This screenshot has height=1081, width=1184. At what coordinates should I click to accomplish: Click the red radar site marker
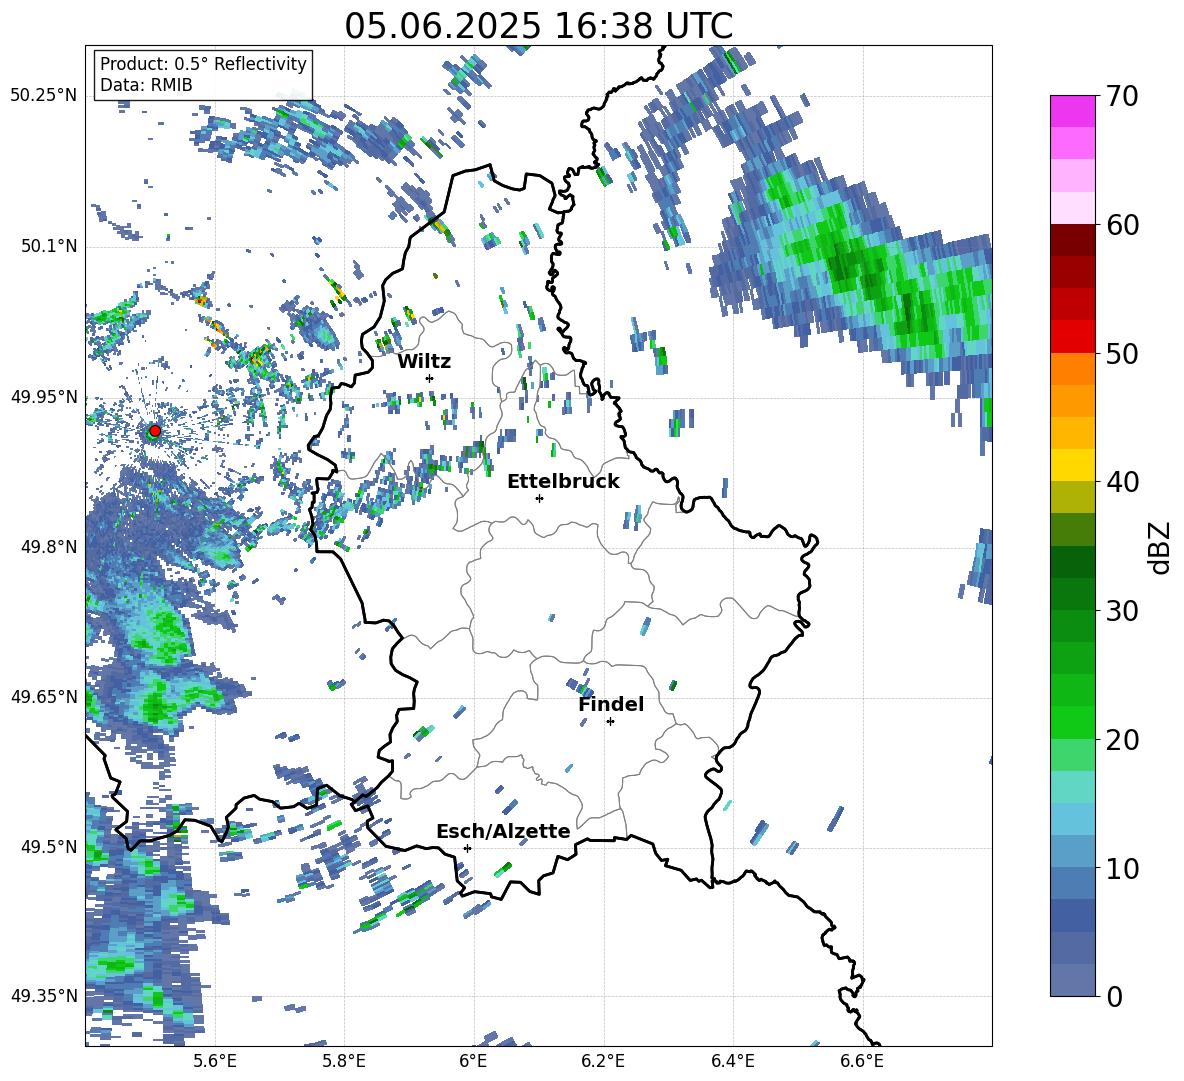(154, 431)
